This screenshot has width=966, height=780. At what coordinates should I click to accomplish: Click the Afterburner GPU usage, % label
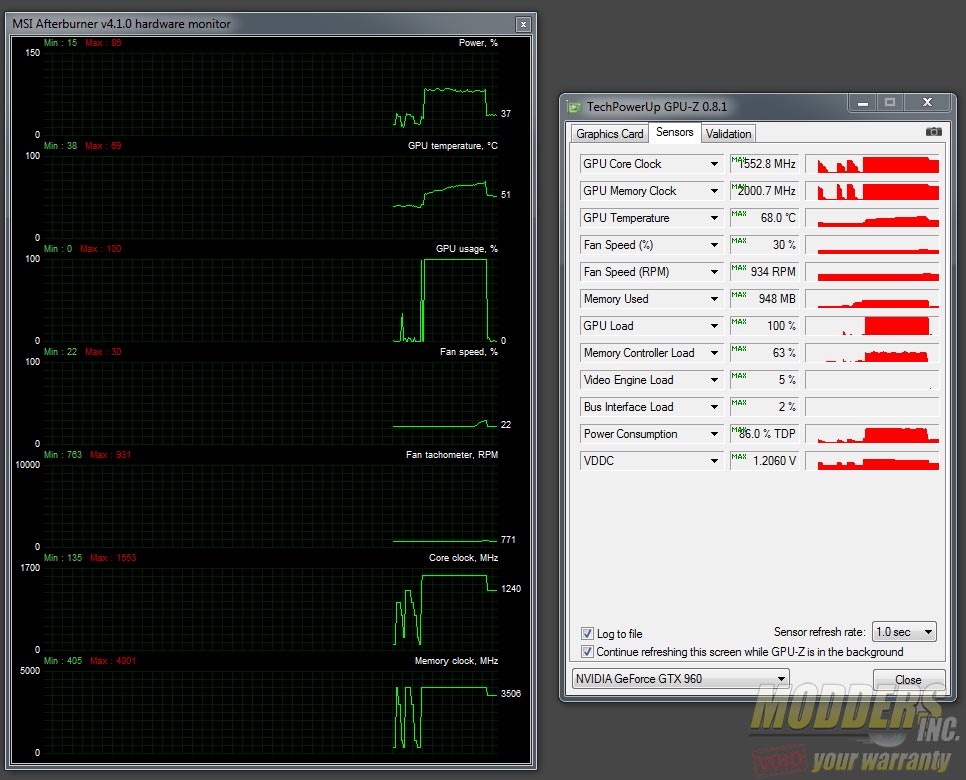click(x=467, y=249)
